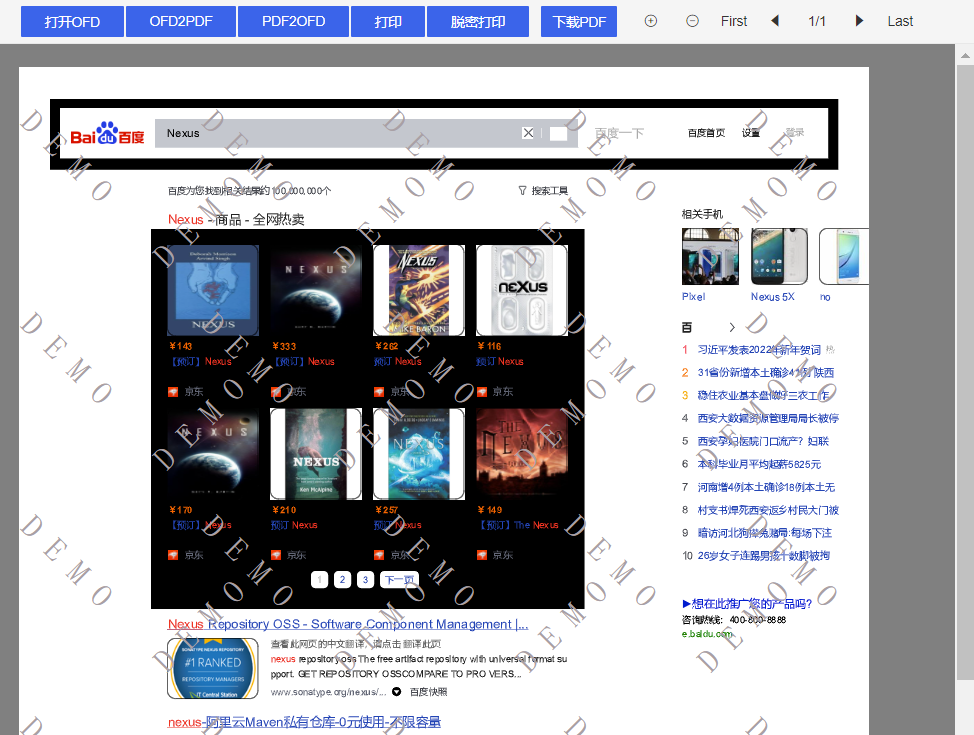
Task: Select product page 1
Action: [x=319, y=580]
